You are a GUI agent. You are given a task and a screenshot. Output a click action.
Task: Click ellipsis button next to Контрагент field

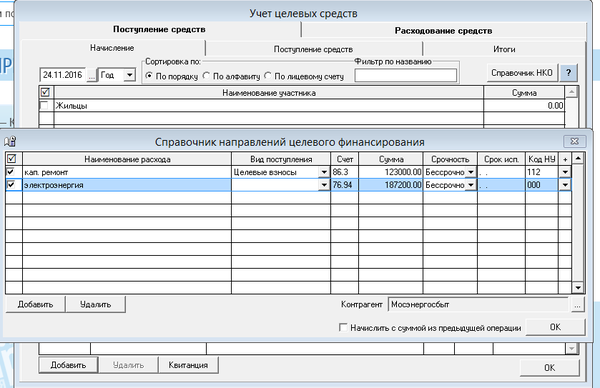click(x=577, y=305)
